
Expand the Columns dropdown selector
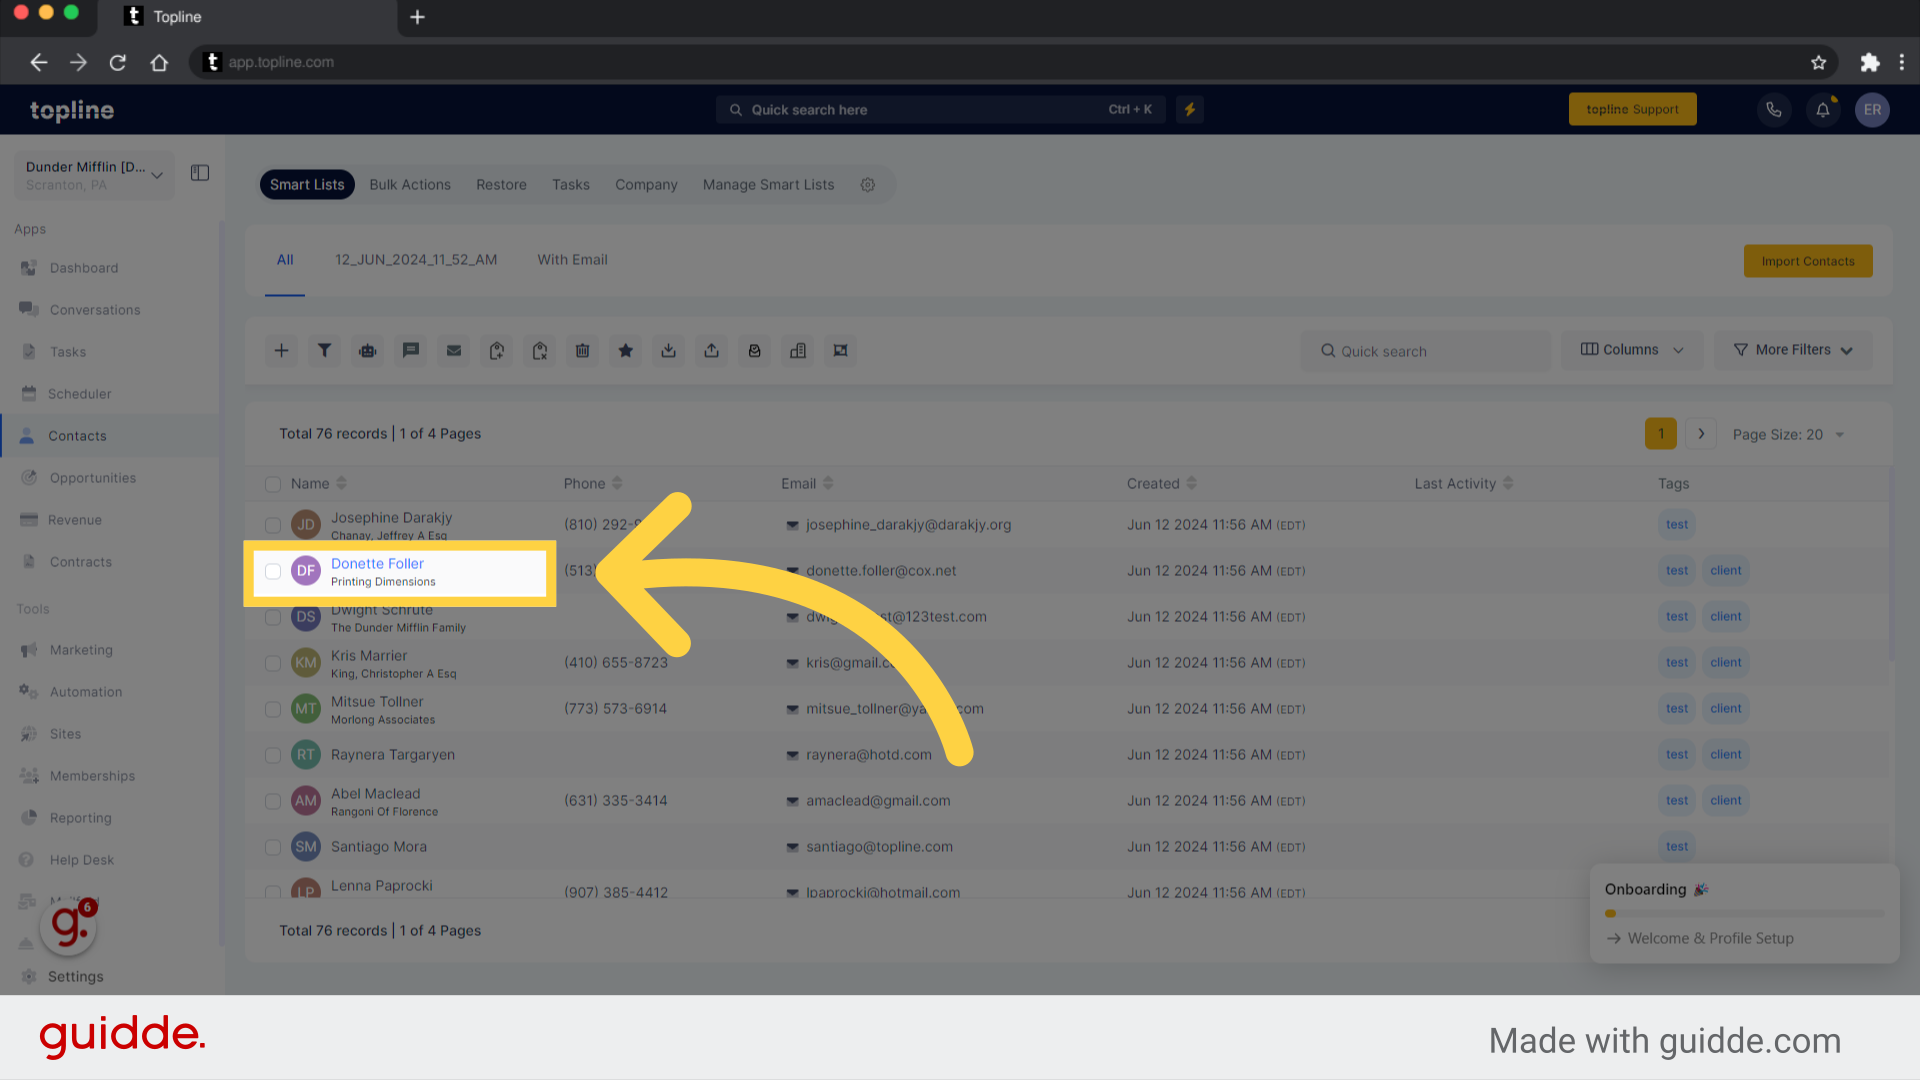click(x=1631, y=349)
